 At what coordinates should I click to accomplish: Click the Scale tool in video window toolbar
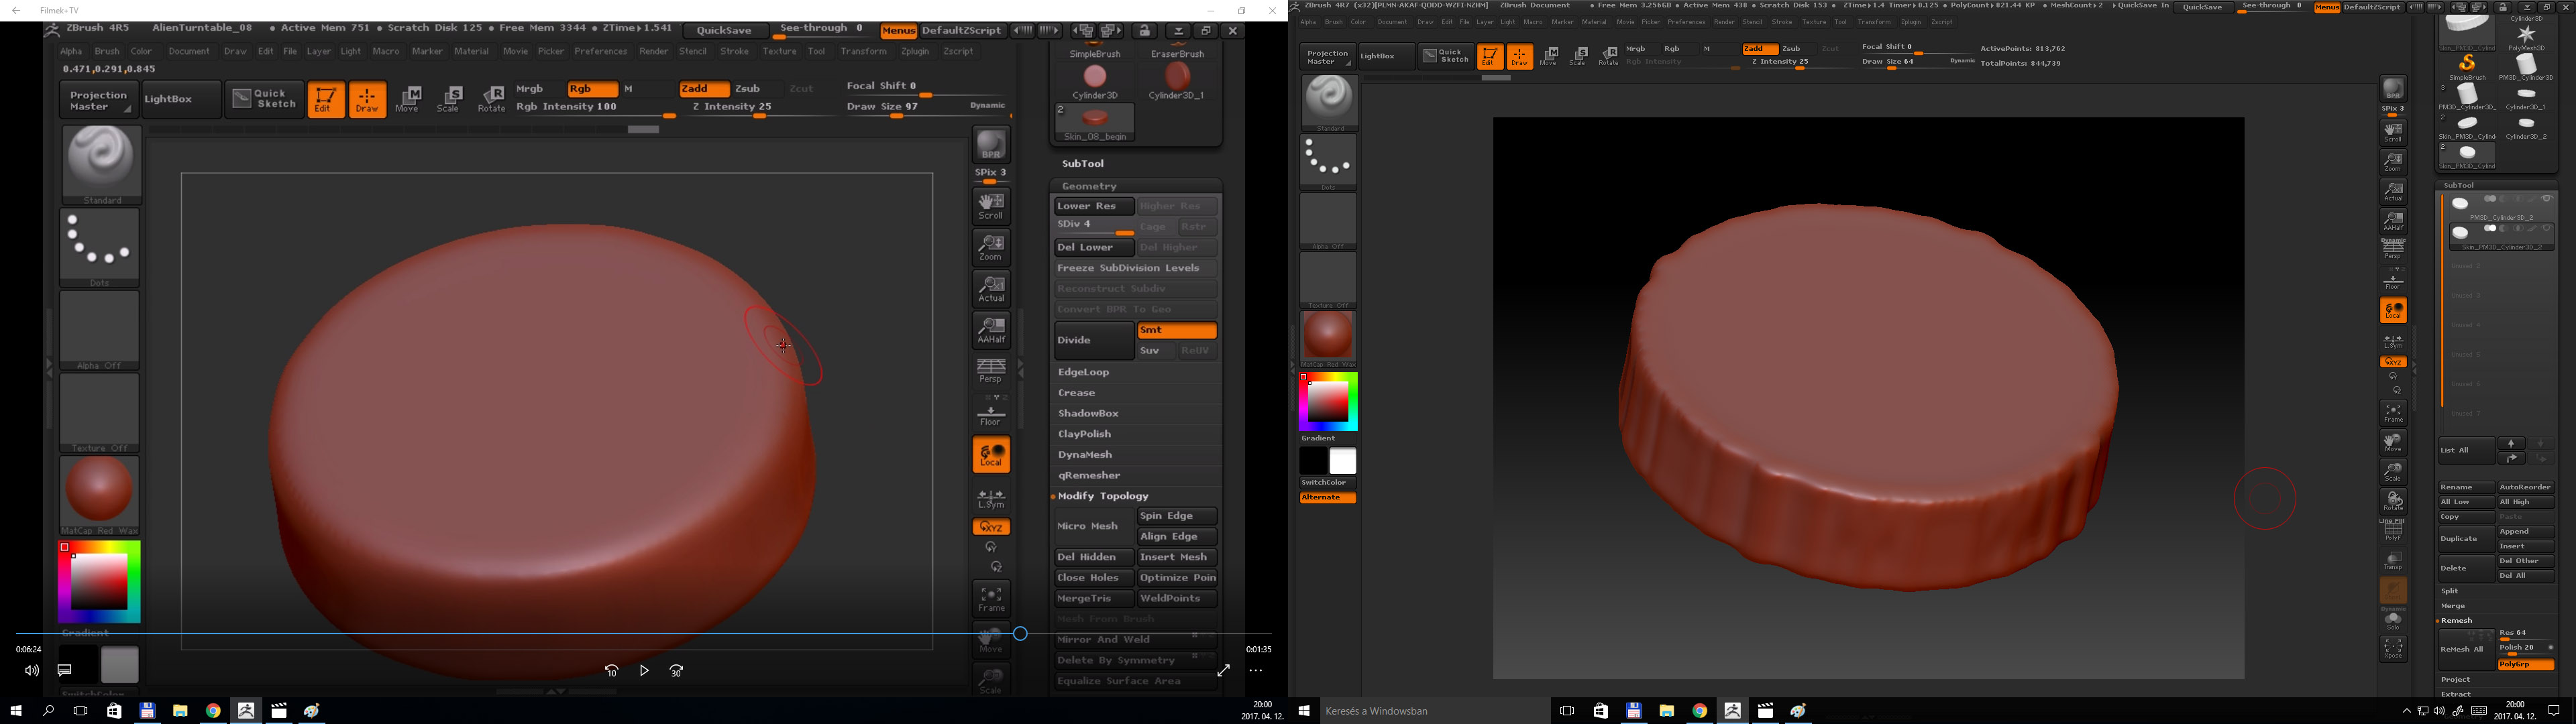point(449,99)
